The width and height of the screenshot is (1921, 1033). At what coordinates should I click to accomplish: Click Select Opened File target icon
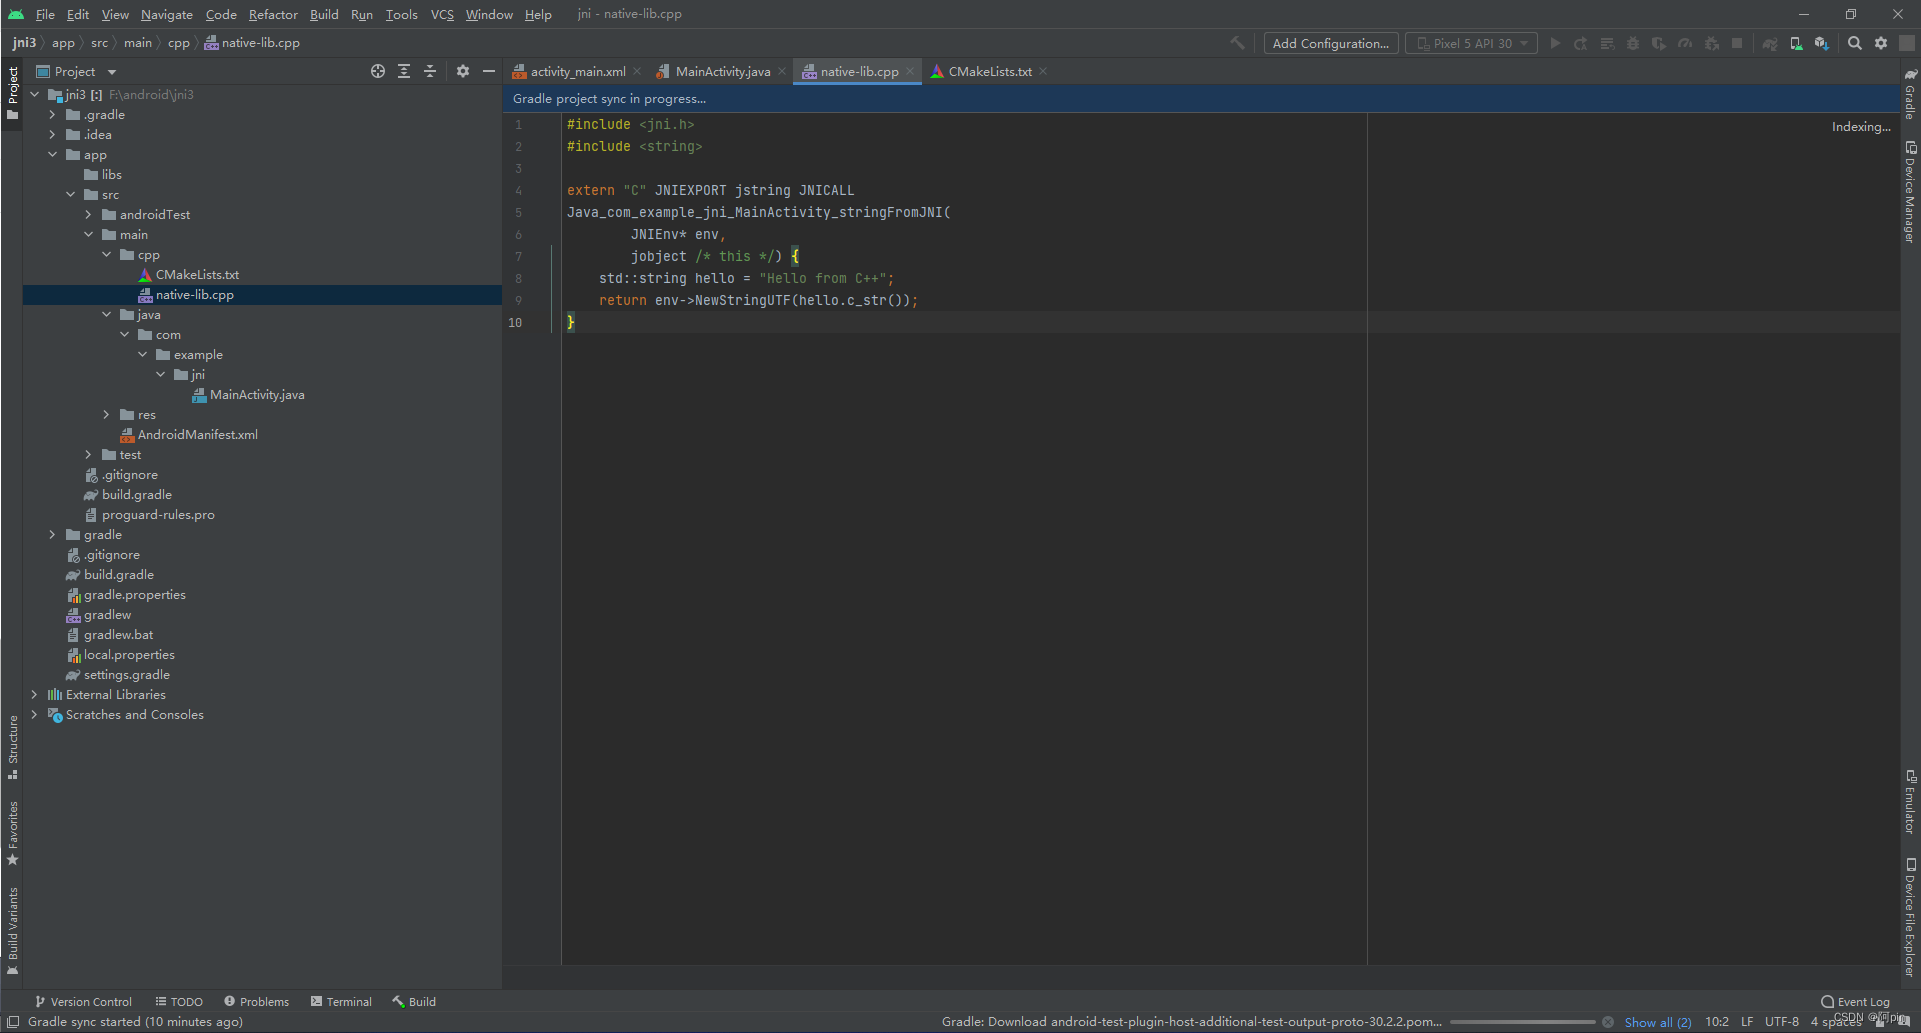[x=378, y=71]
